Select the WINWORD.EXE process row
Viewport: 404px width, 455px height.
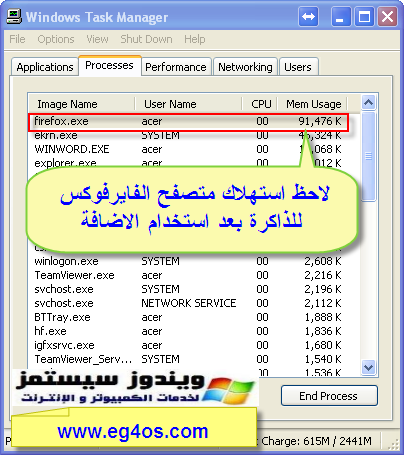coord(188,149)
